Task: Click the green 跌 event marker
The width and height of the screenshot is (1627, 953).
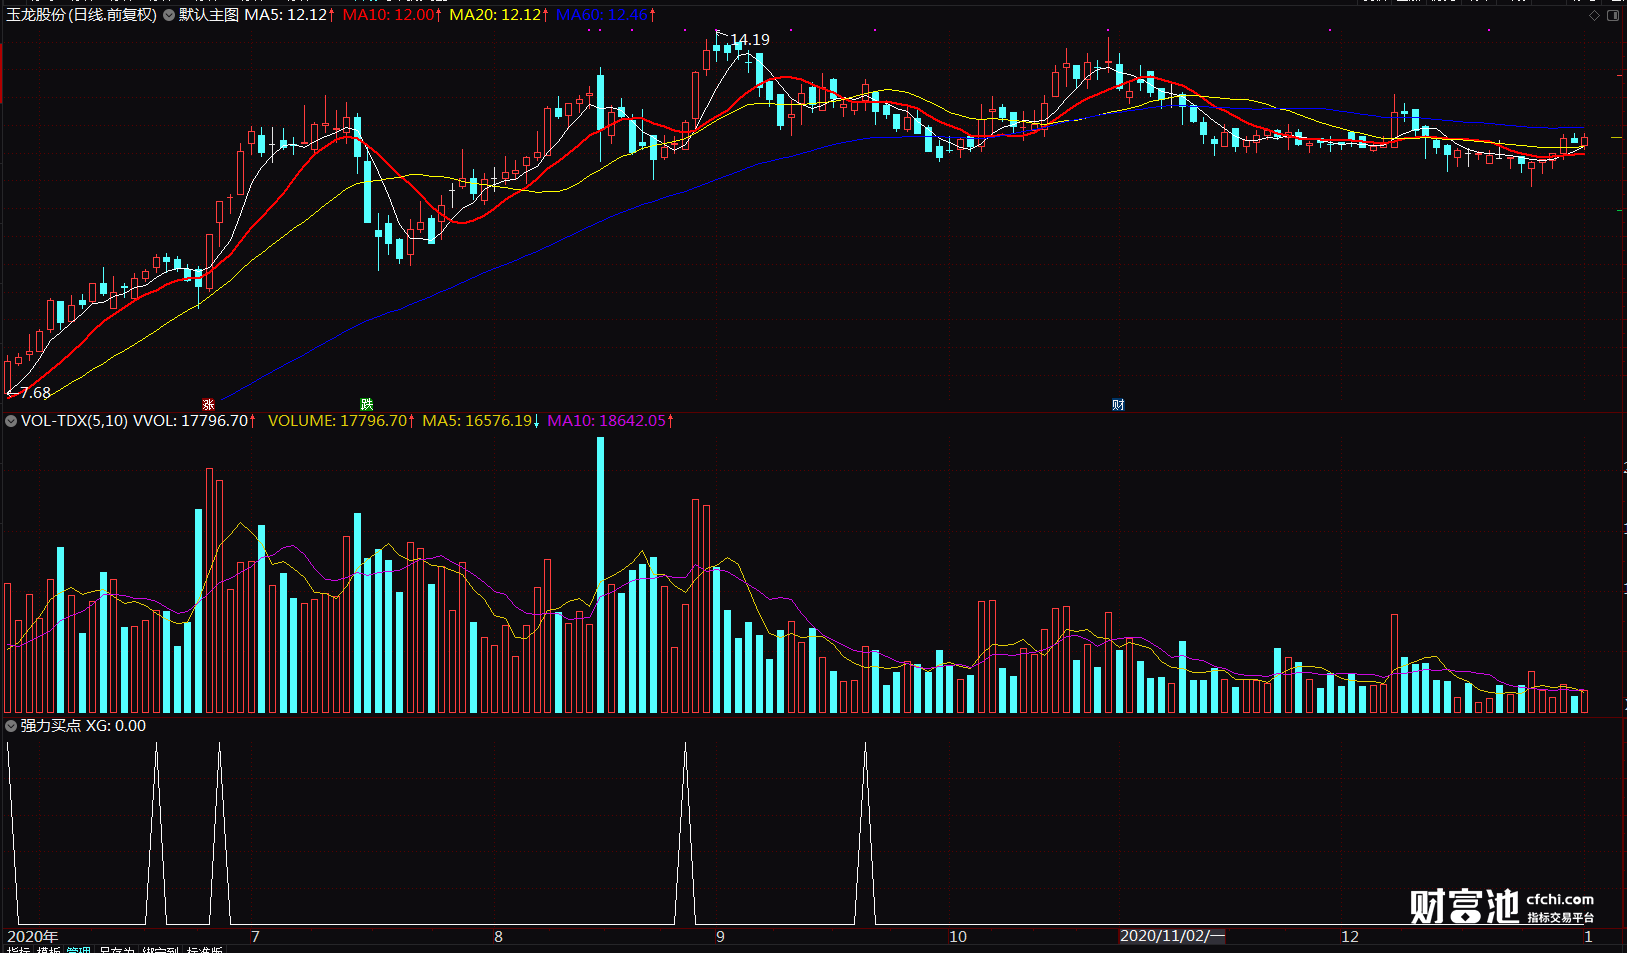Action: (366, 405)
